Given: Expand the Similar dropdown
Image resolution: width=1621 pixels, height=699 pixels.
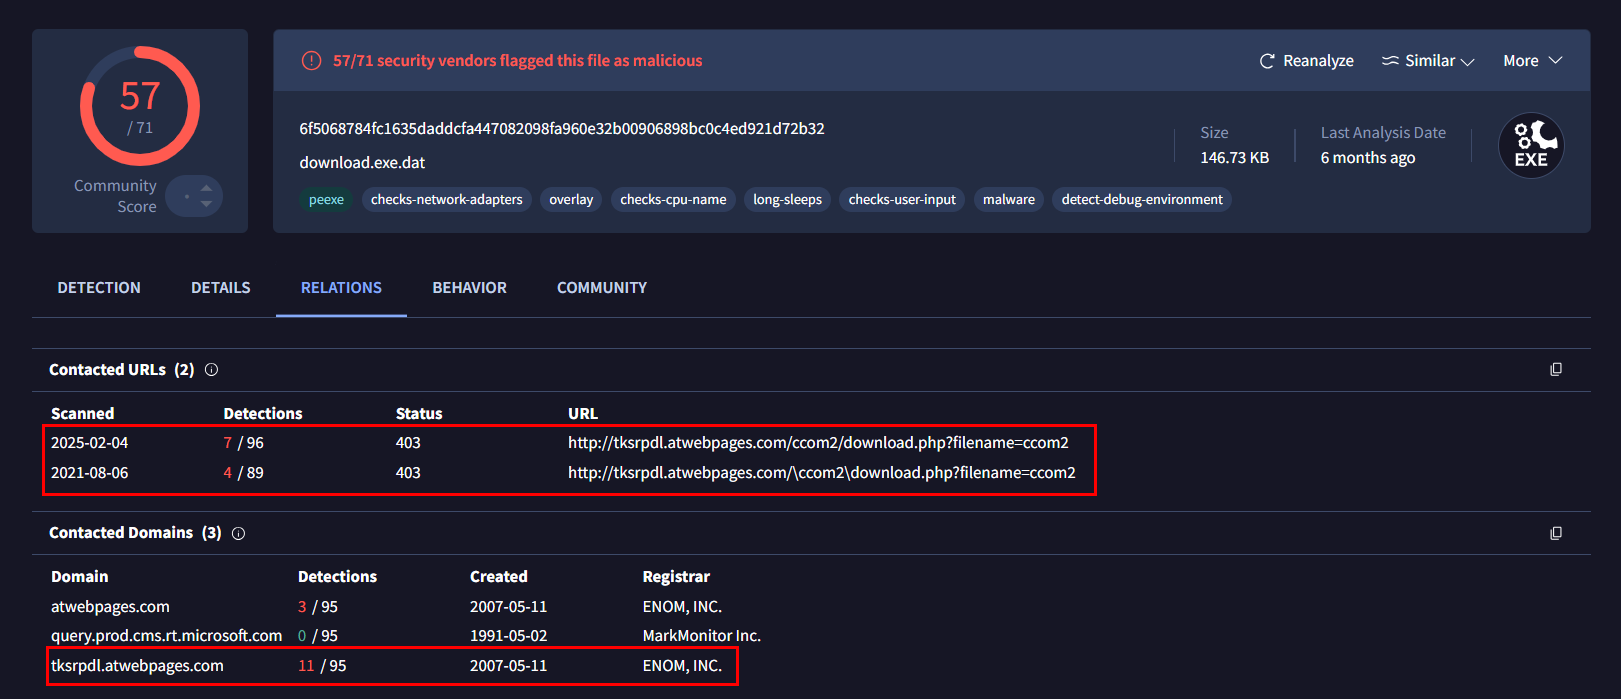Looking at the screenshot, I should pos(1467,62).
